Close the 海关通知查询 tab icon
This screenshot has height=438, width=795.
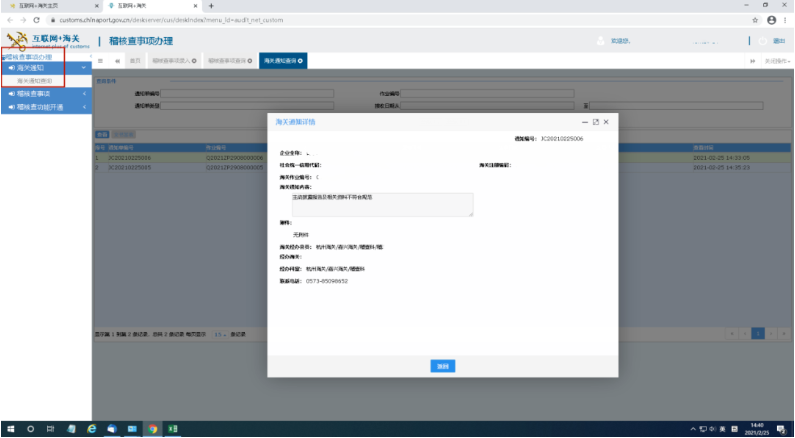(x=301, y=61)
